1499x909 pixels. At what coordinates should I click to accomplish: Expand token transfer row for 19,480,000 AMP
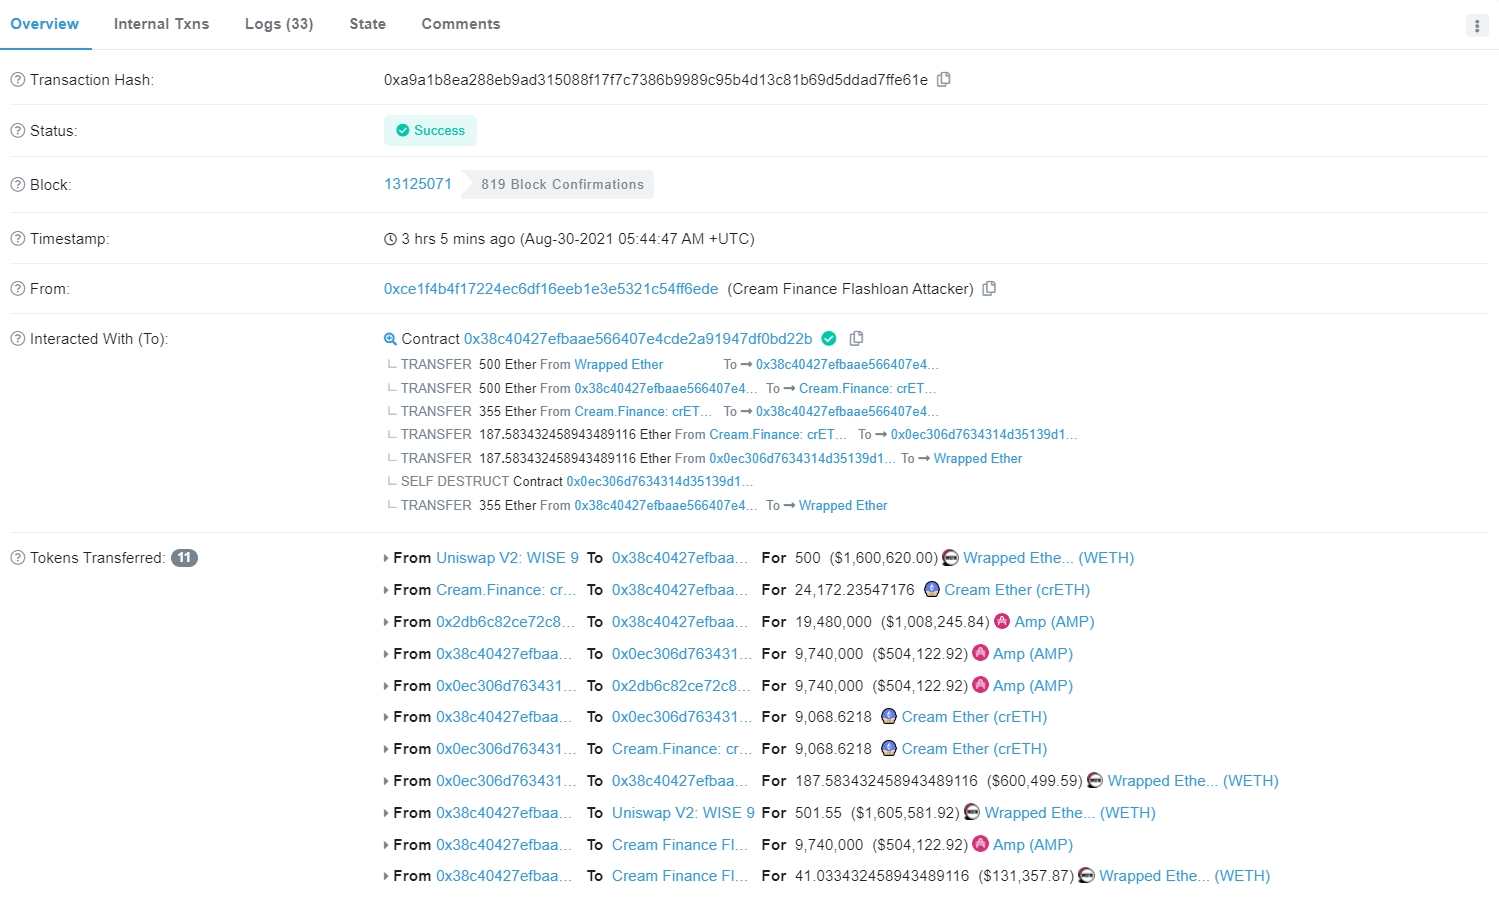click(x=386, y=622)
